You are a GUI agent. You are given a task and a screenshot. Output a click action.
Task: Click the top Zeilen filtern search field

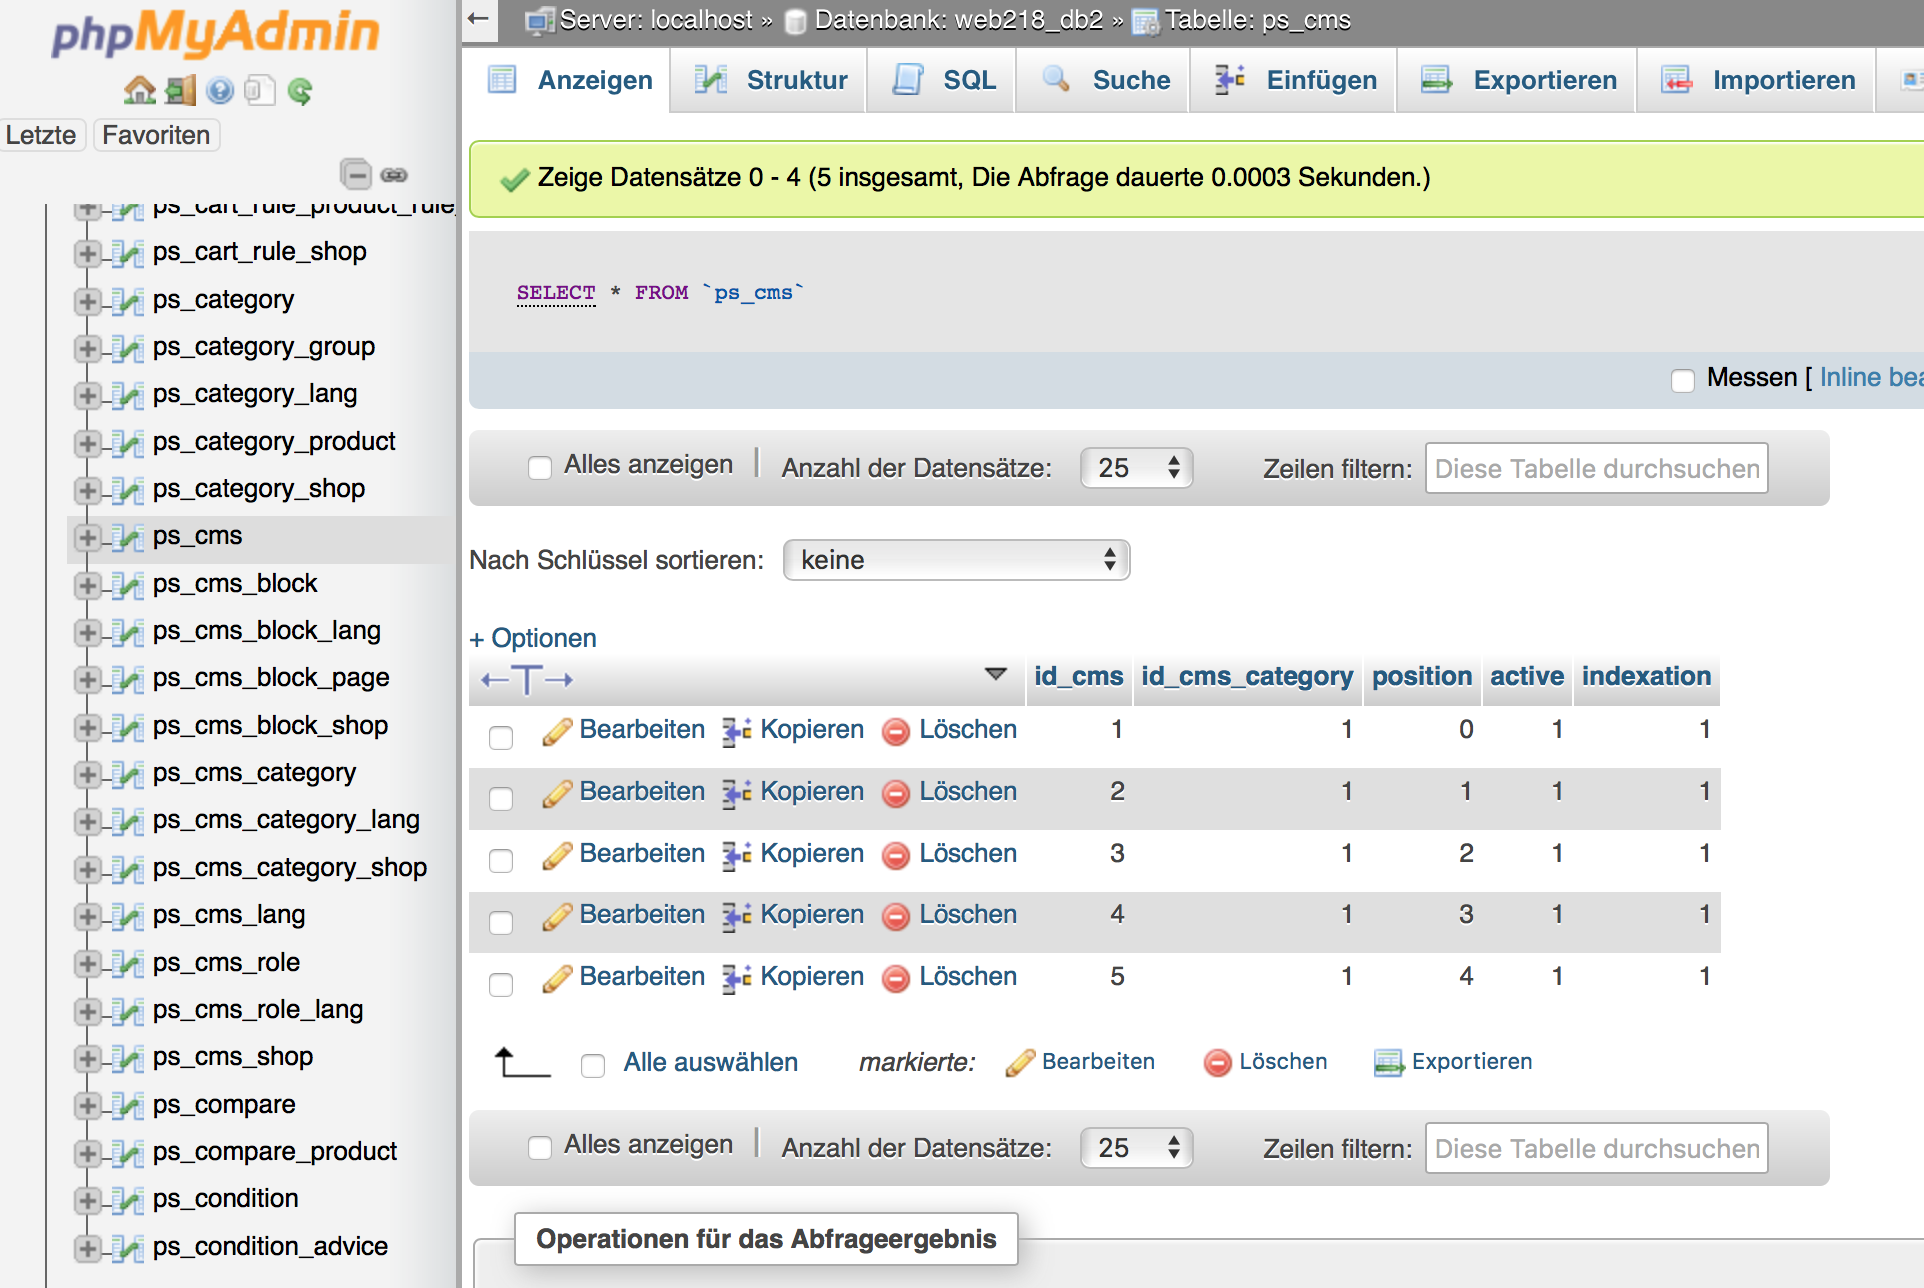point(1596,468)
